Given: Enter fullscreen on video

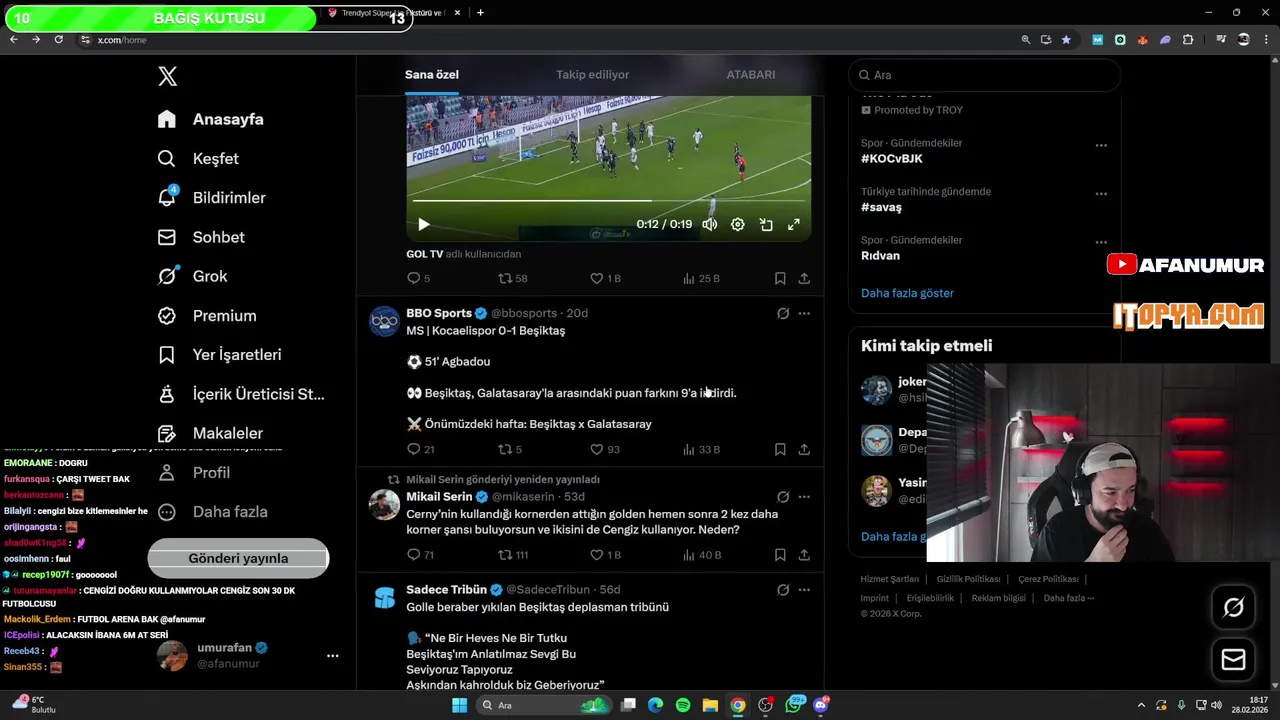Looking at the screenshot, I should coord(794,225).
